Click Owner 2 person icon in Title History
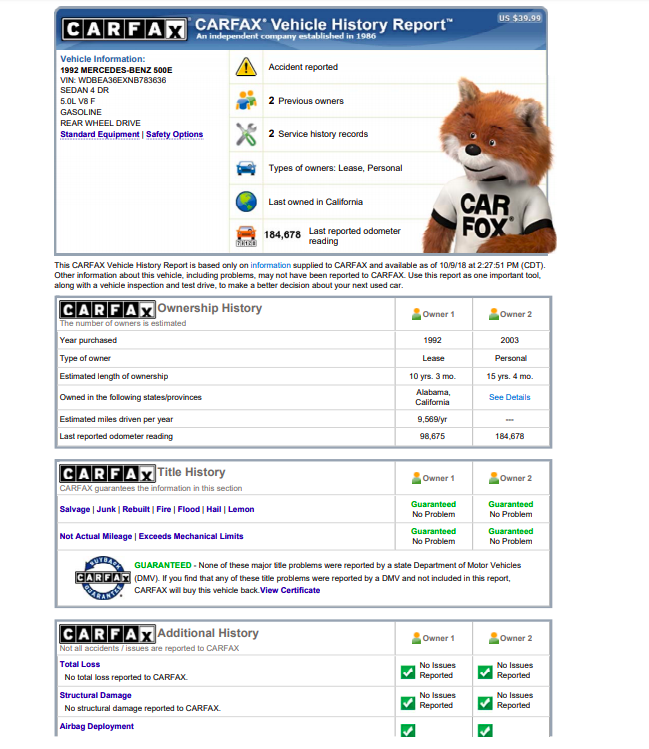Screen dimensions: 649x749 [x=493, y=478]
